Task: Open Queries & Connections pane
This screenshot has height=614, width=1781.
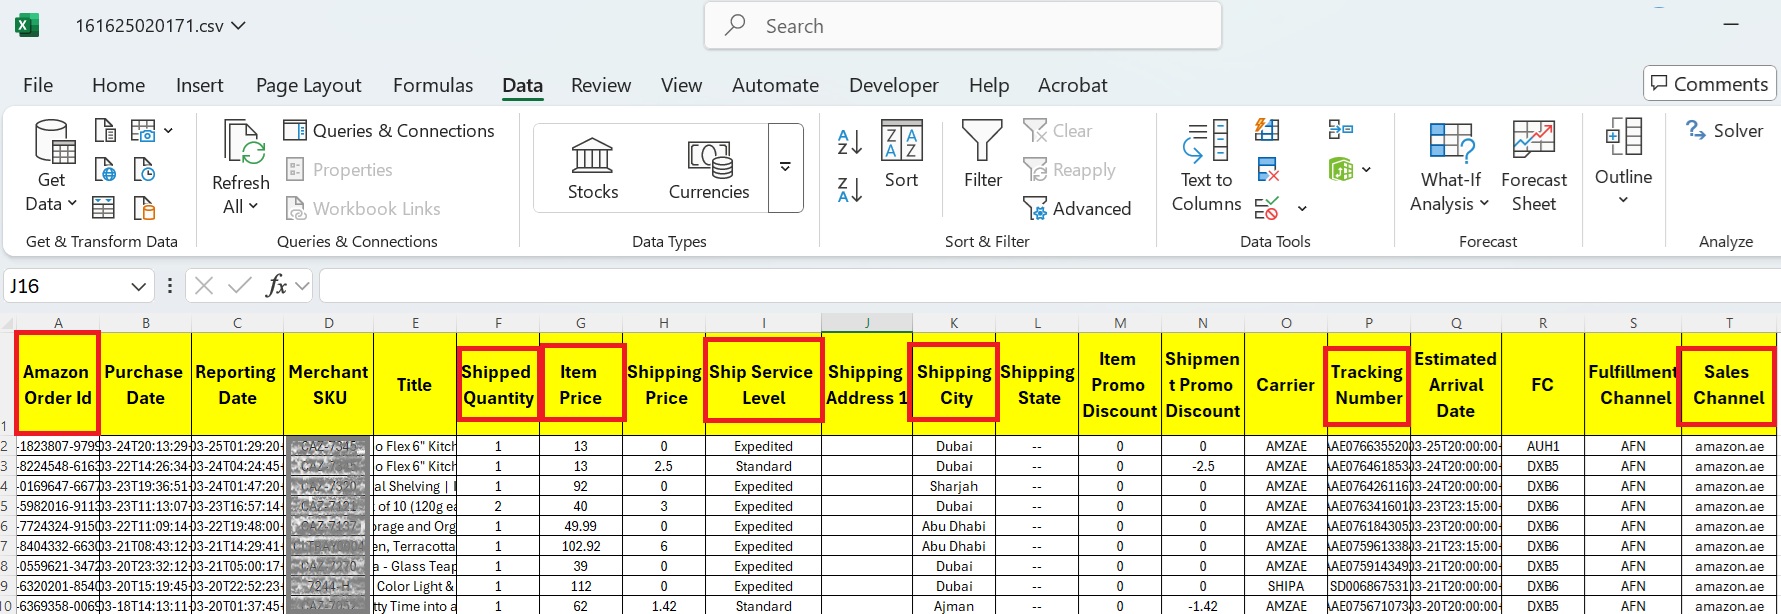Action: point(389,131)
